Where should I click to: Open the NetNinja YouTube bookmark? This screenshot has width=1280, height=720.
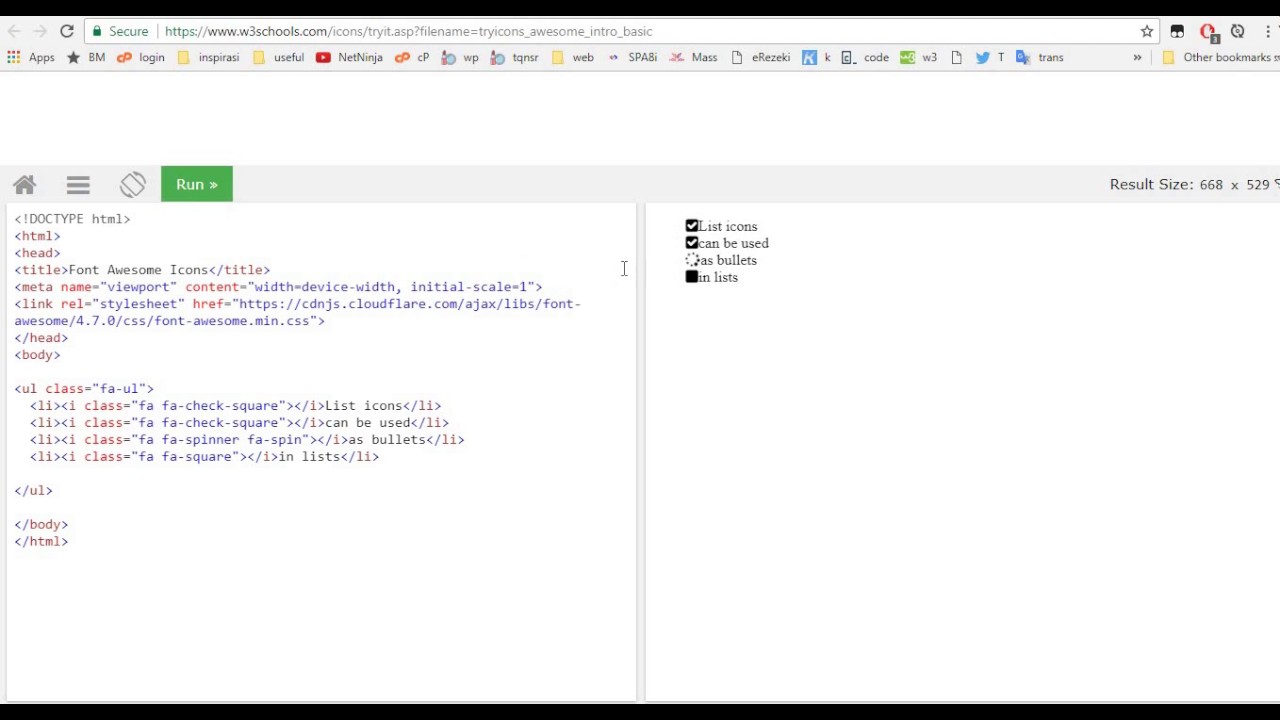349,58
